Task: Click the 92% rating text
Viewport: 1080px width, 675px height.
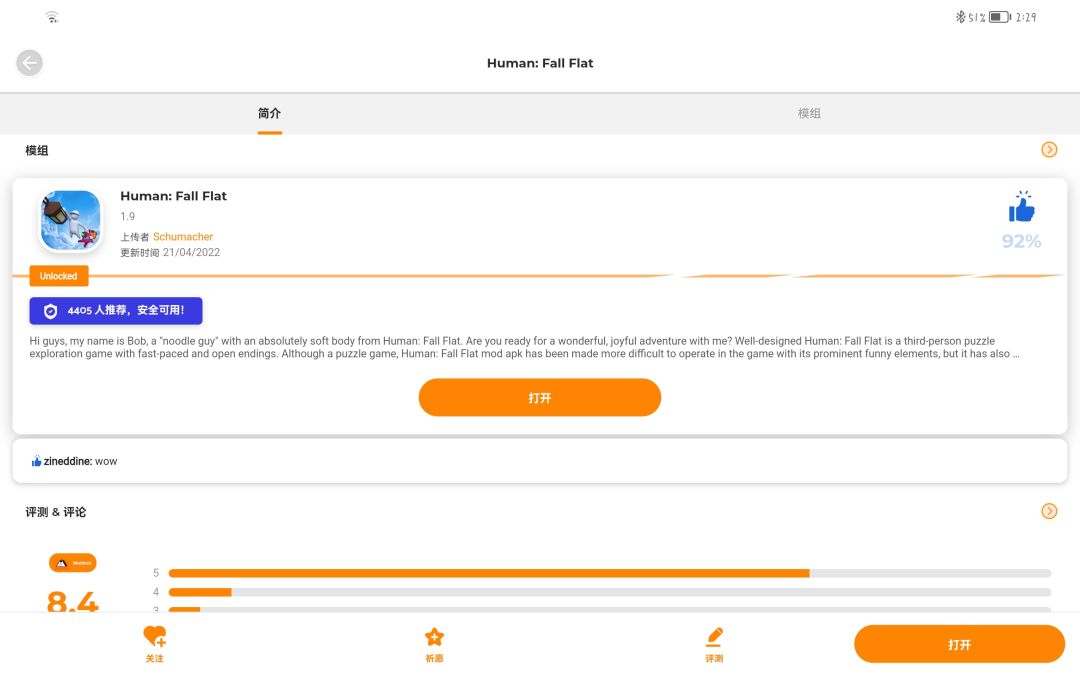Action: point(1021,241)
